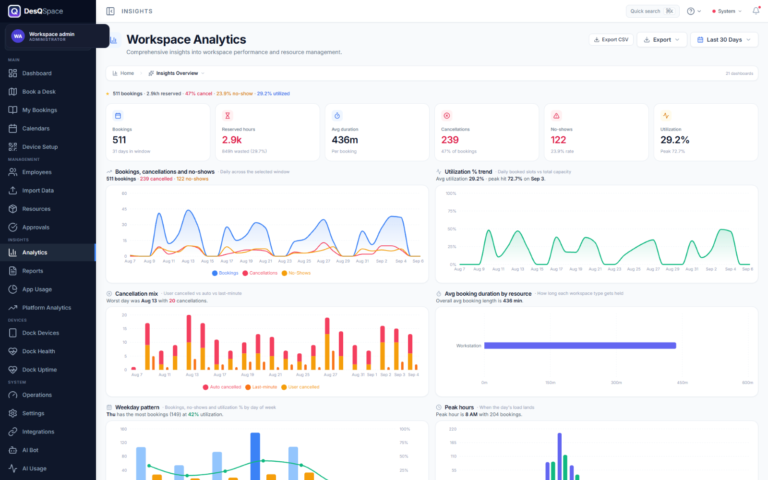The width and height of the screenshot is (768, 480).
Task: Change the Last 30 Days range
Action: point(724,40)
